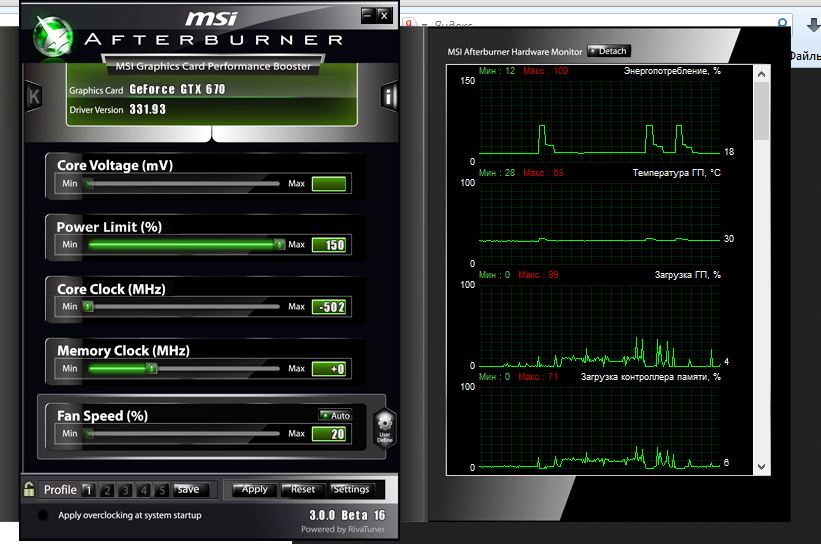Viewport: 821px width, 544px height.
Task: Open the information i side button
Action: pos(388,95)
